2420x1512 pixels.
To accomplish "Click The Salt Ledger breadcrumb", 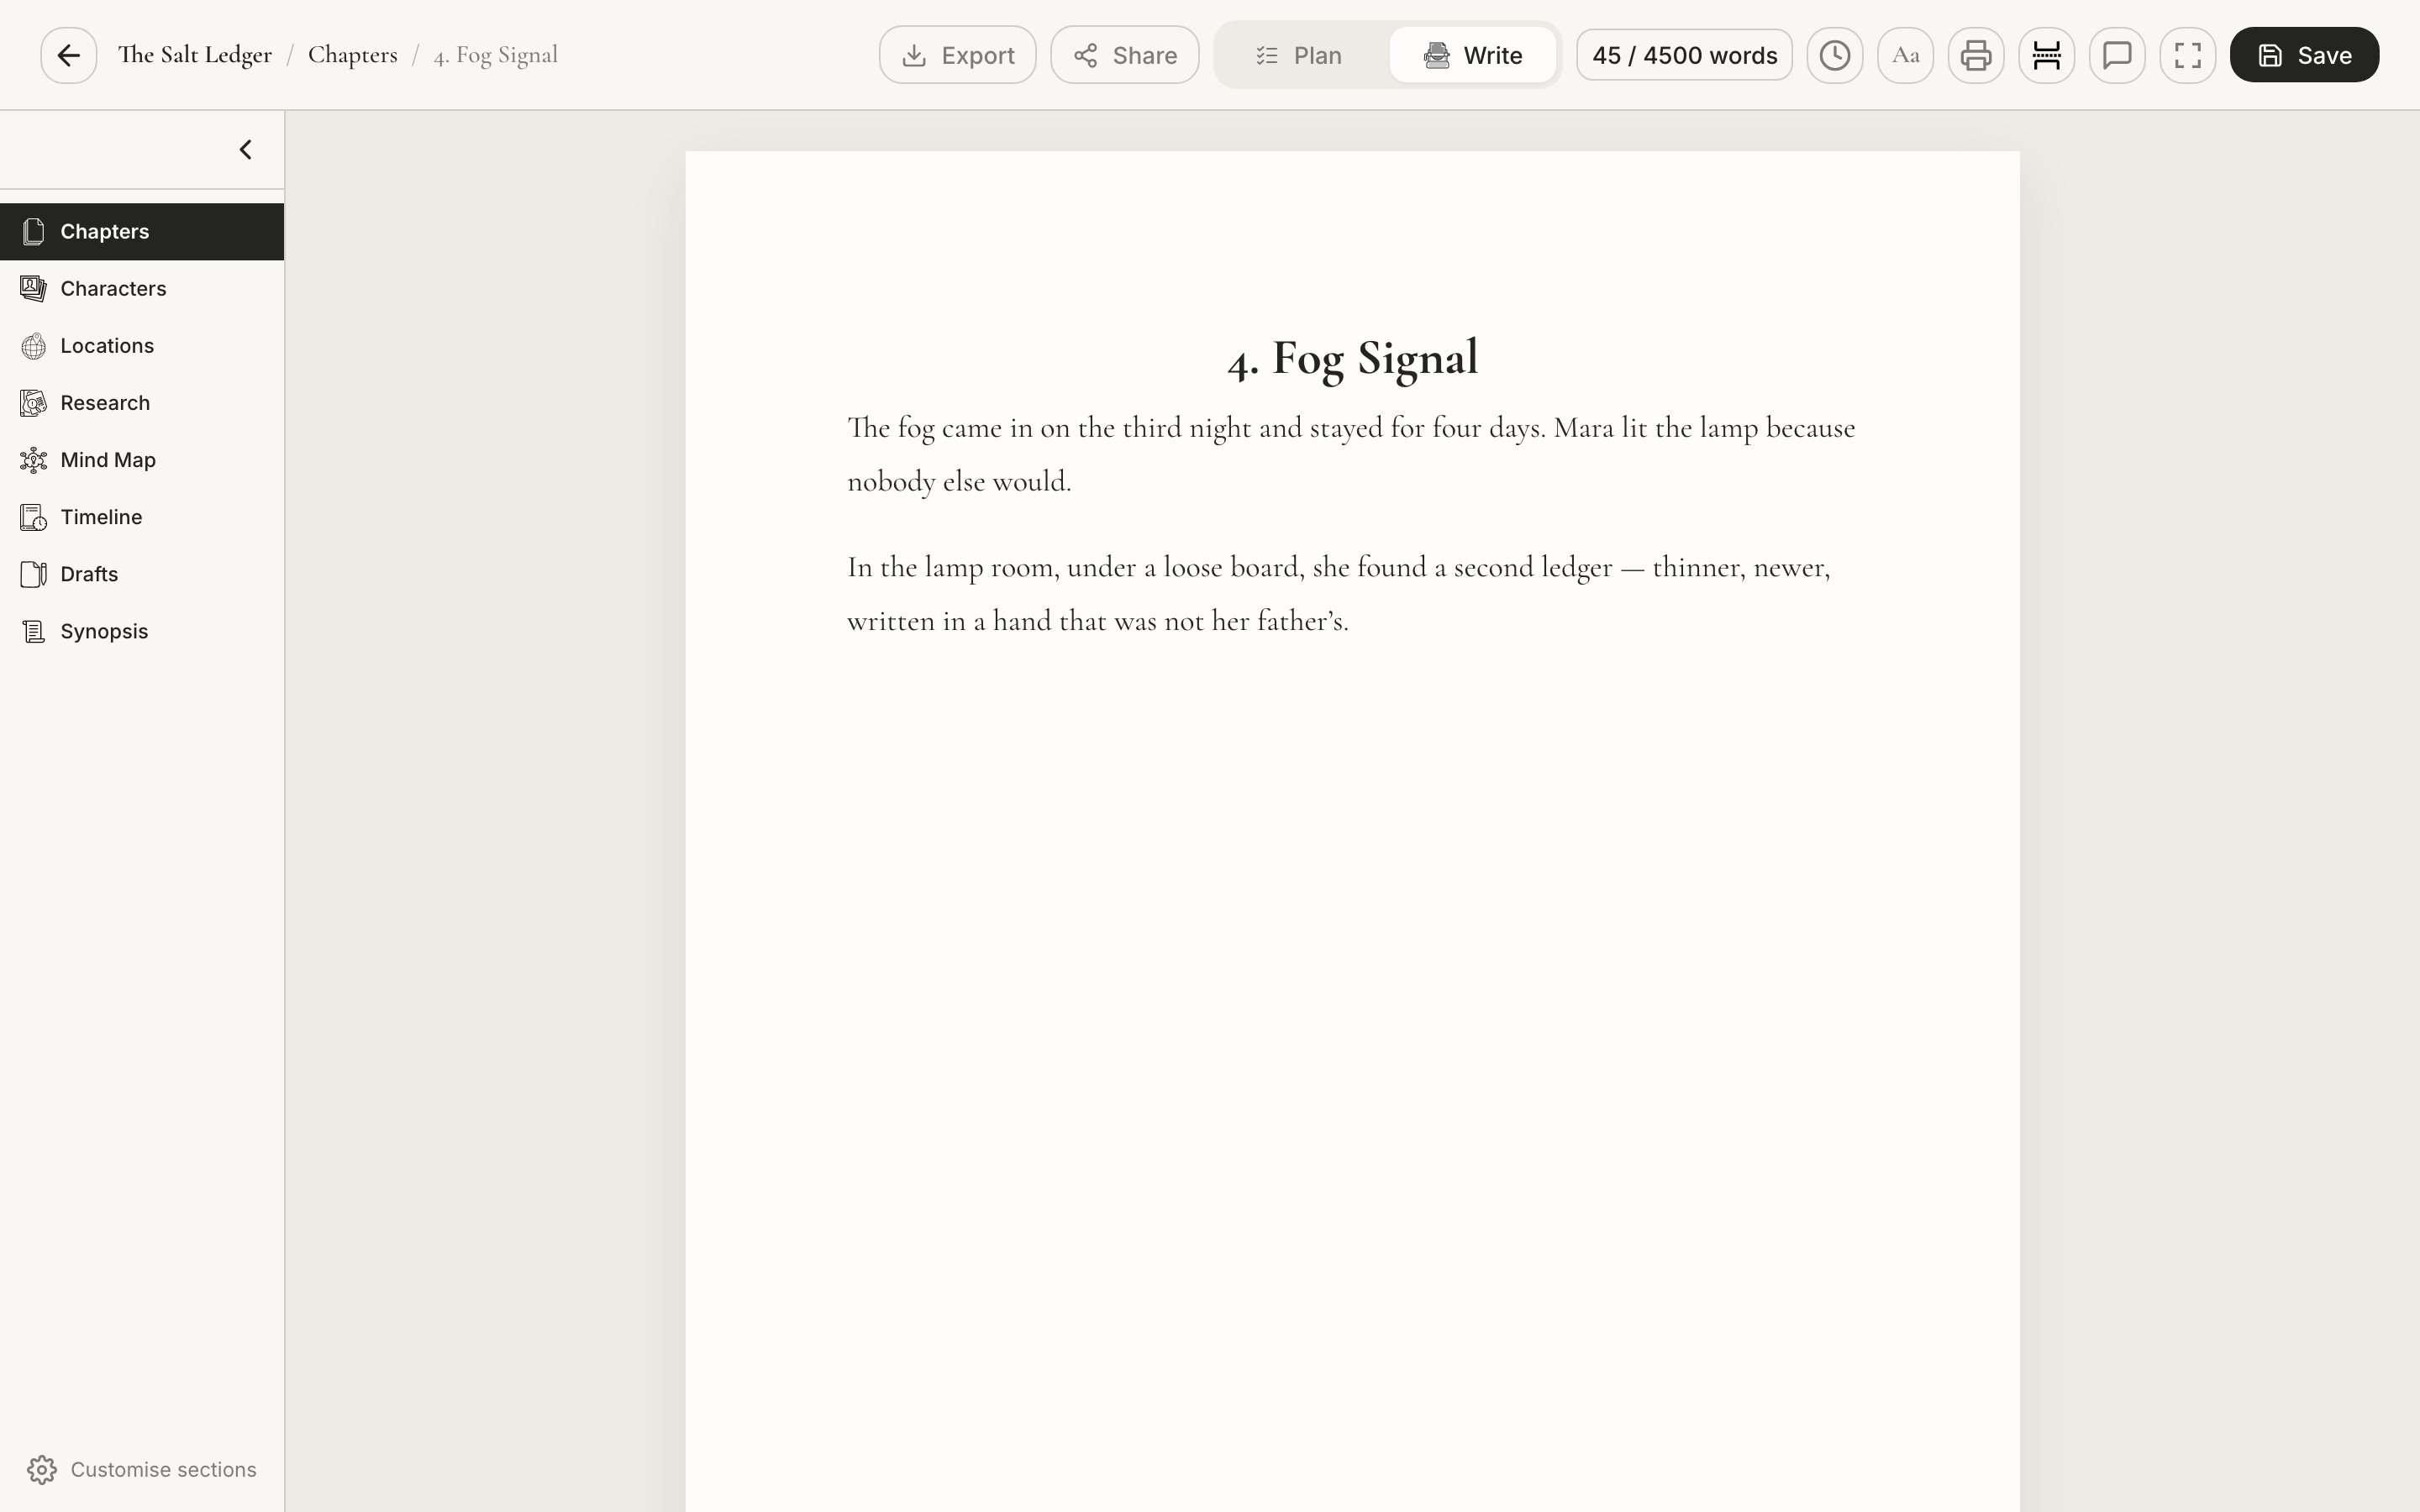I will pyautogui.click(x=195, y=55).
